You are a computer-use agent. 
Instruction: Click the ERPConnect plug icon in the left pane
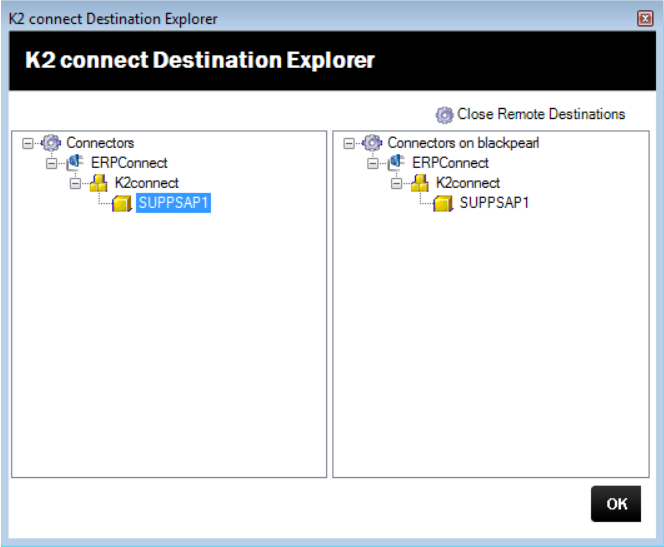[75, 163]
